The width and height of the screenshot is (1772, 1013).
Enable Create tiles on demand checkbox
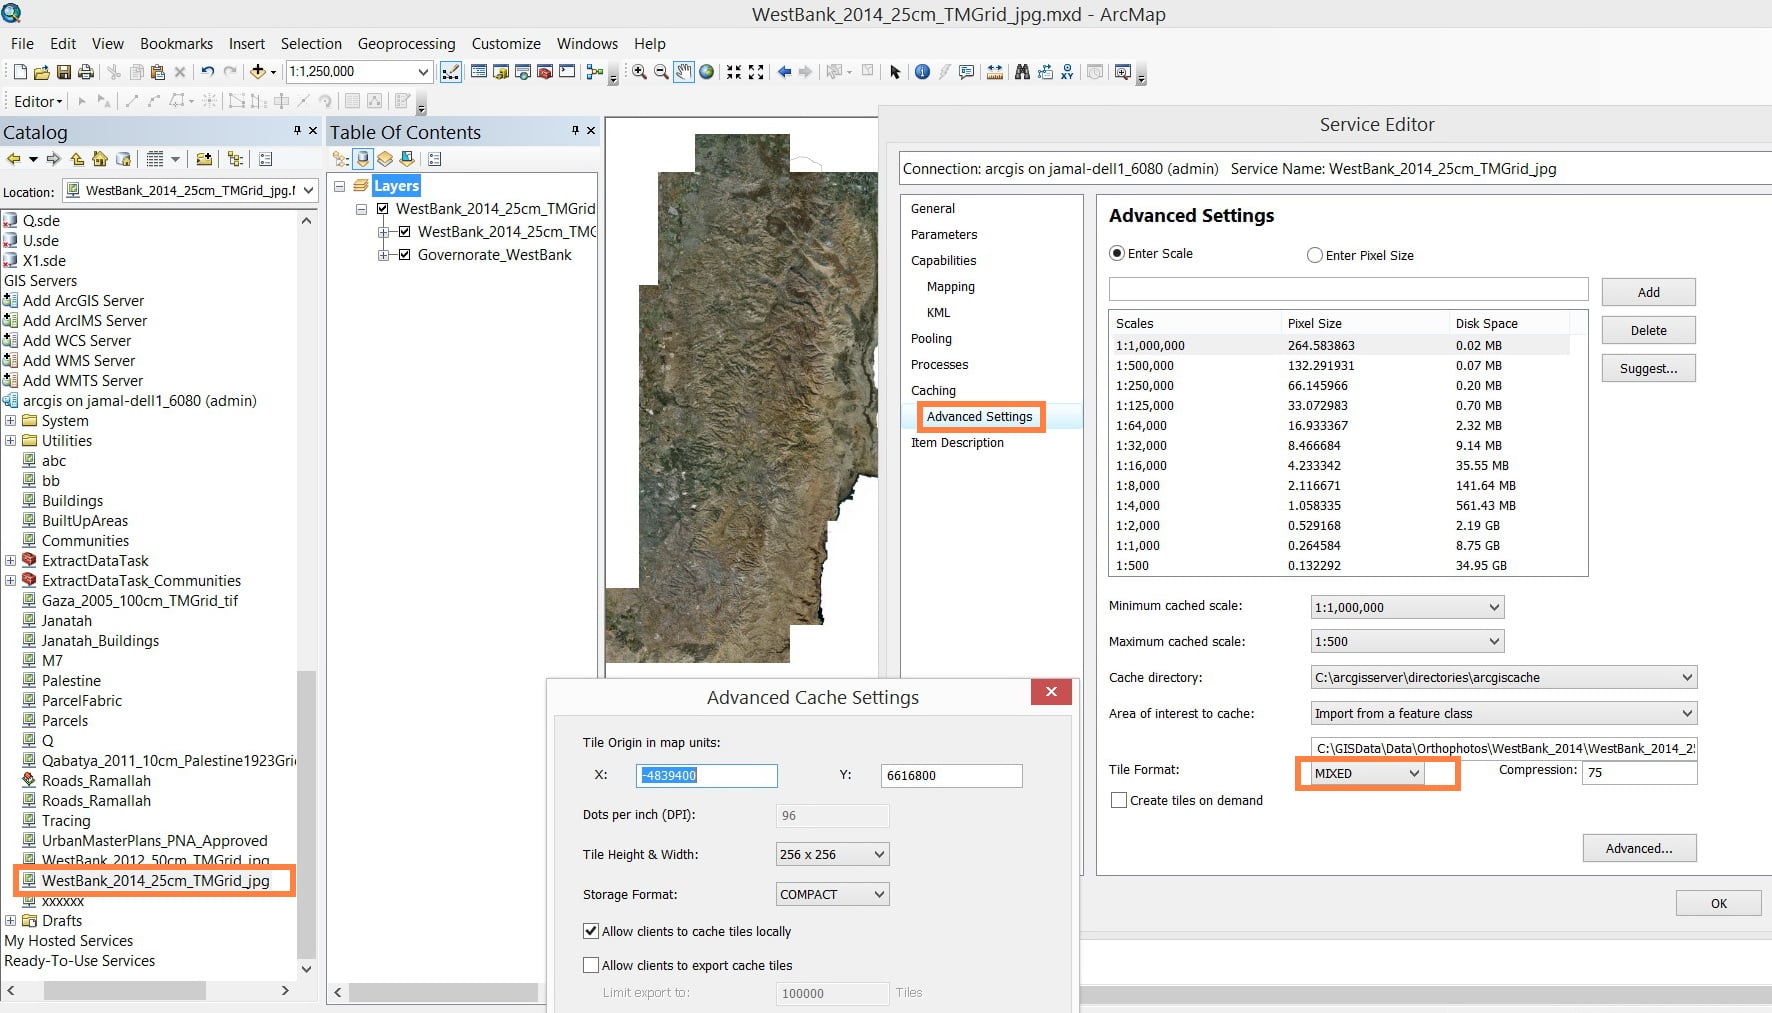pos(1119,800)
